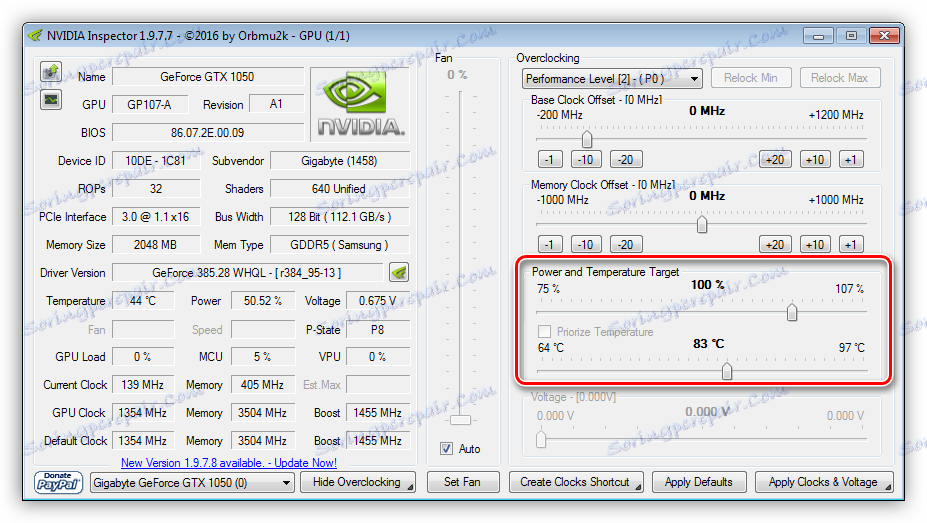Screen dimensions: 927x523
Task: Click the Relock Max button
Action: (x=840, y=78)
